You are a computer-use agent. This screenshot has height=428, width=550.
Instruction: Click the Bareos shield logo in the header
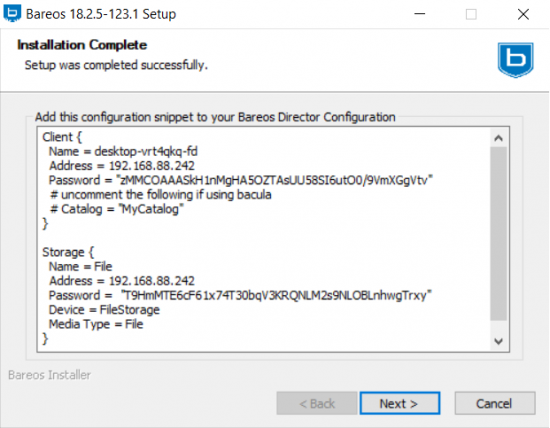click(515, 60)
